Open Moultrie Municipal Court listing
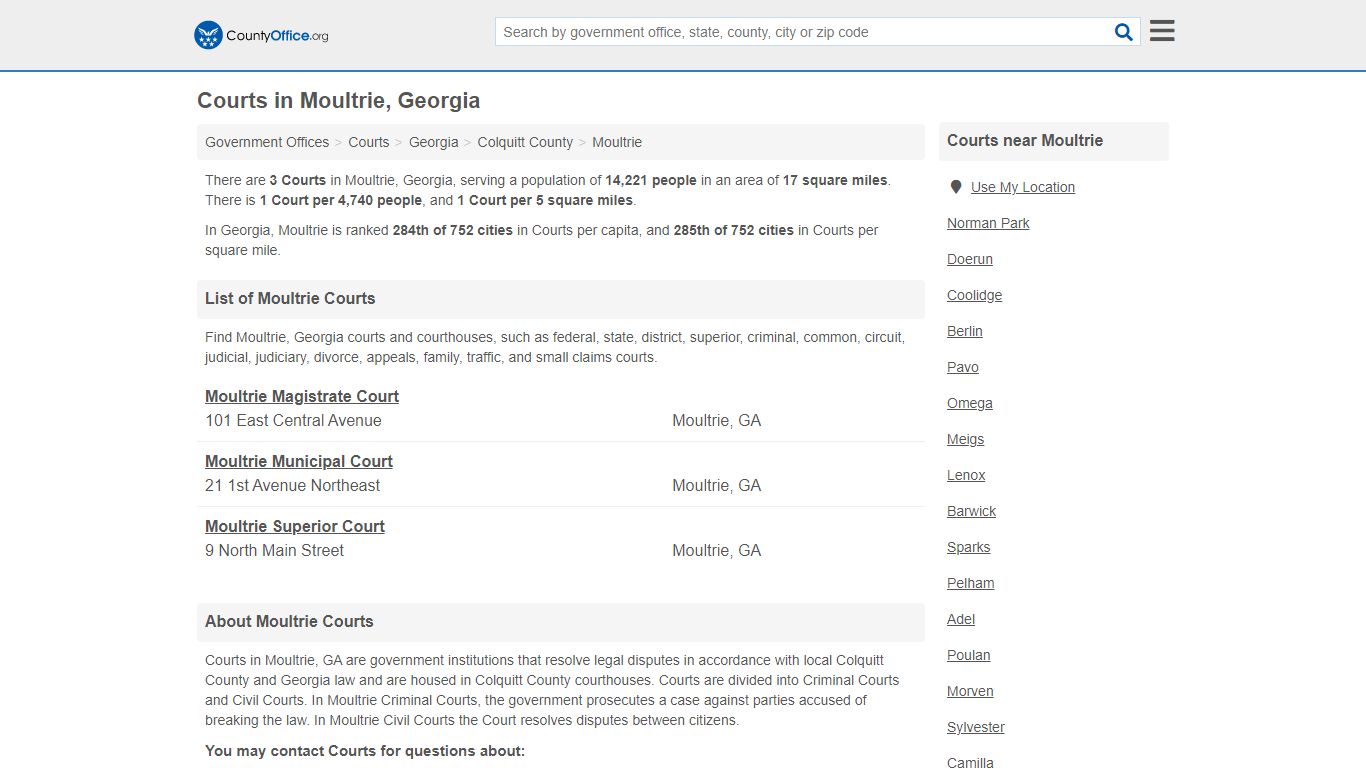1366x768 pixels. [299, 461]
